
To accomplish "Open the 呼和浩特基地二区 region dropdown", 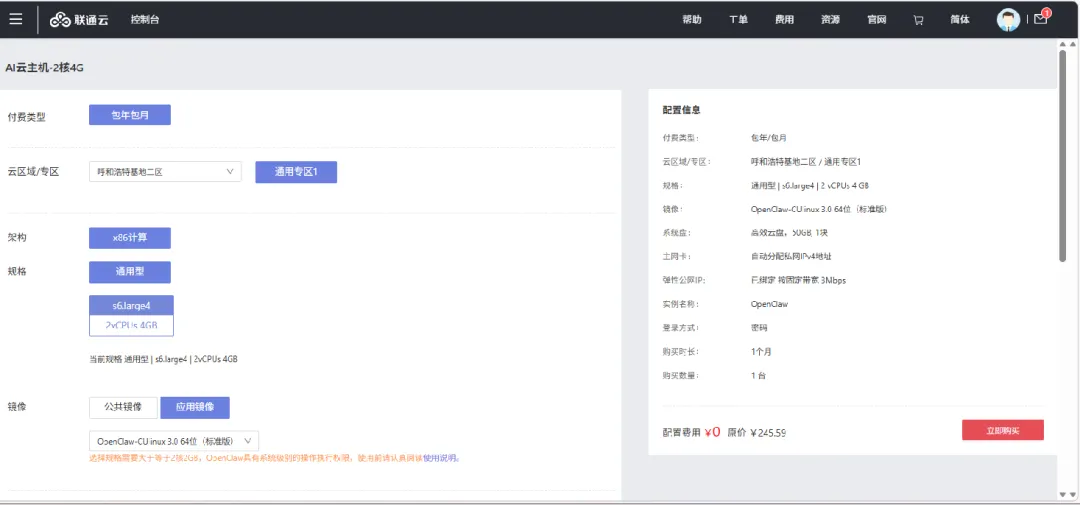I will (165, 172).
